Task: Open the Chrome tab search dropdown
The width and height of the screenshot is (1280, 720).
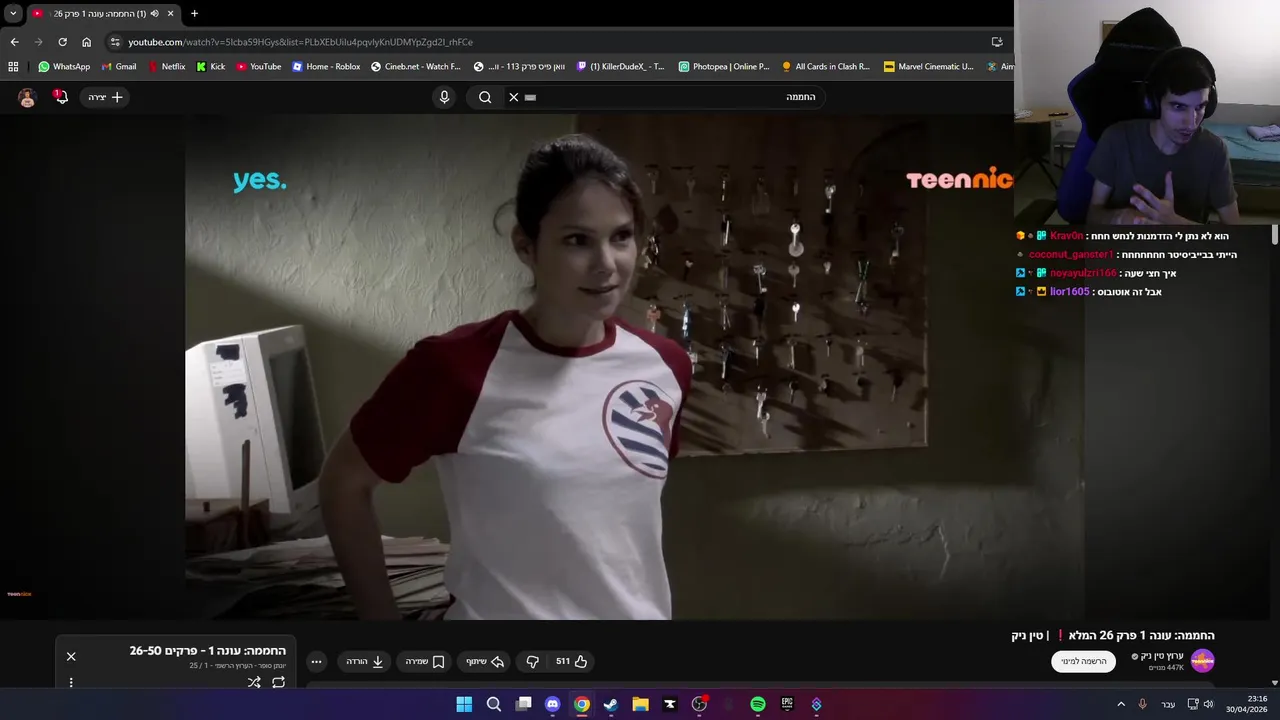Action: 13,13
